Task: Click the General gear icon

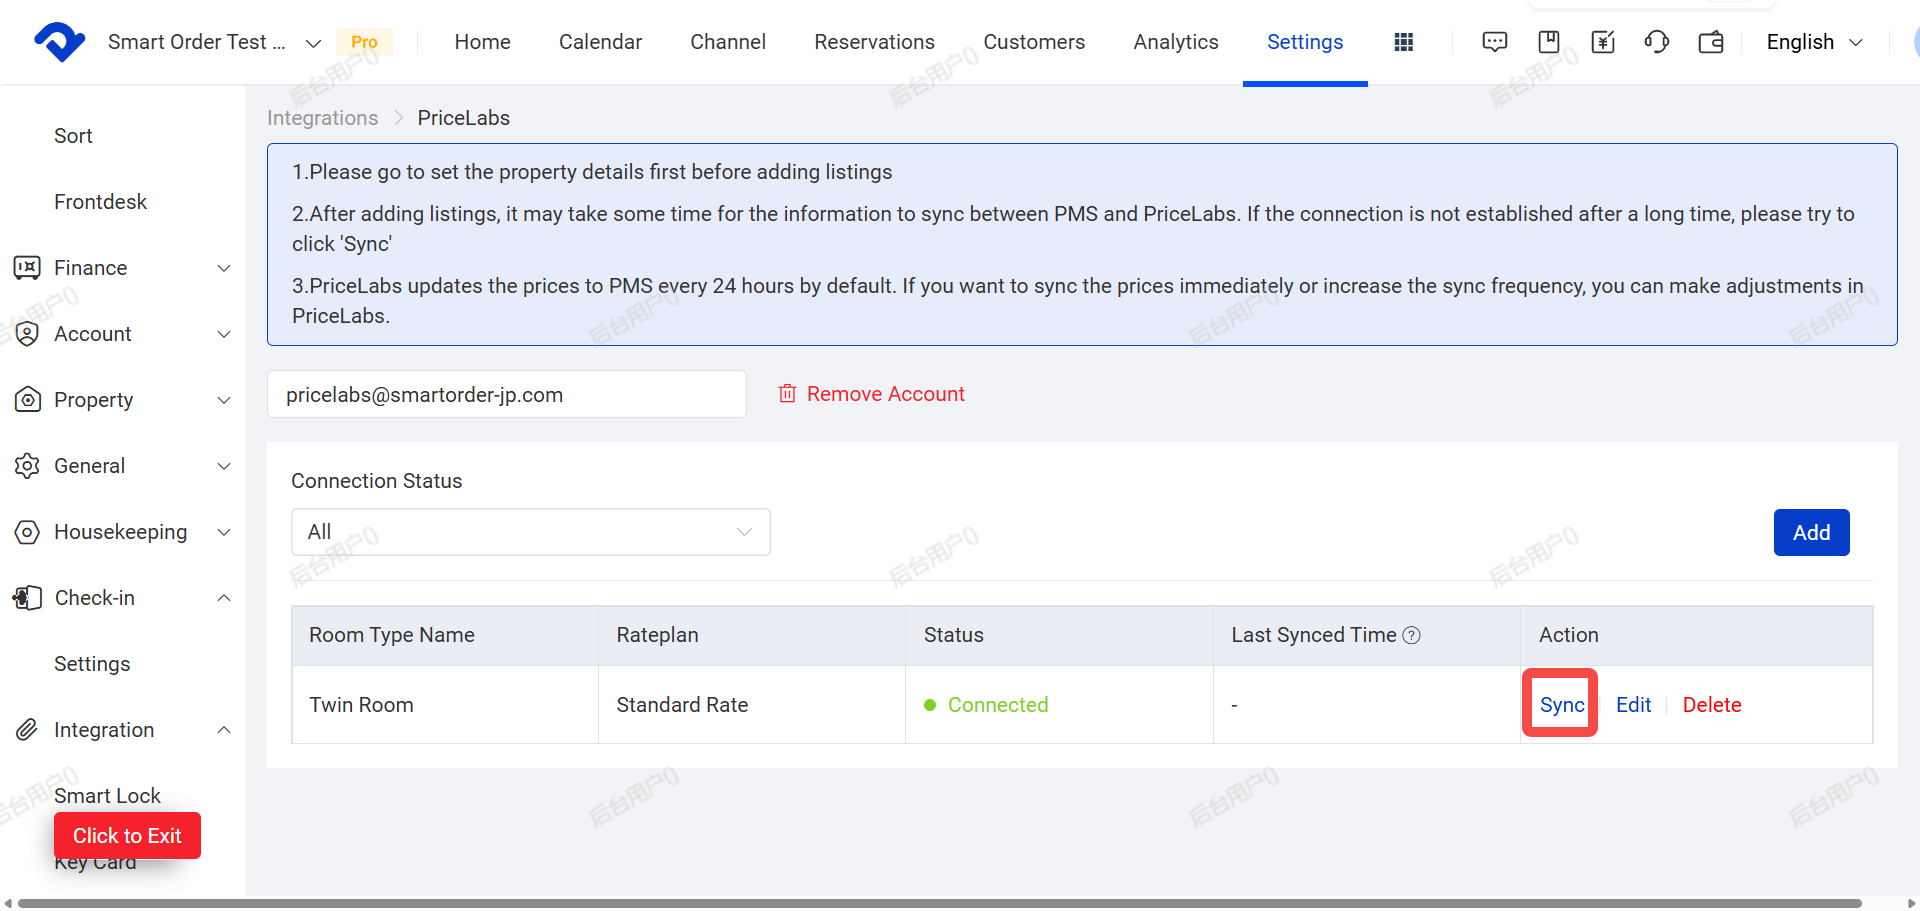Action: 27,466
